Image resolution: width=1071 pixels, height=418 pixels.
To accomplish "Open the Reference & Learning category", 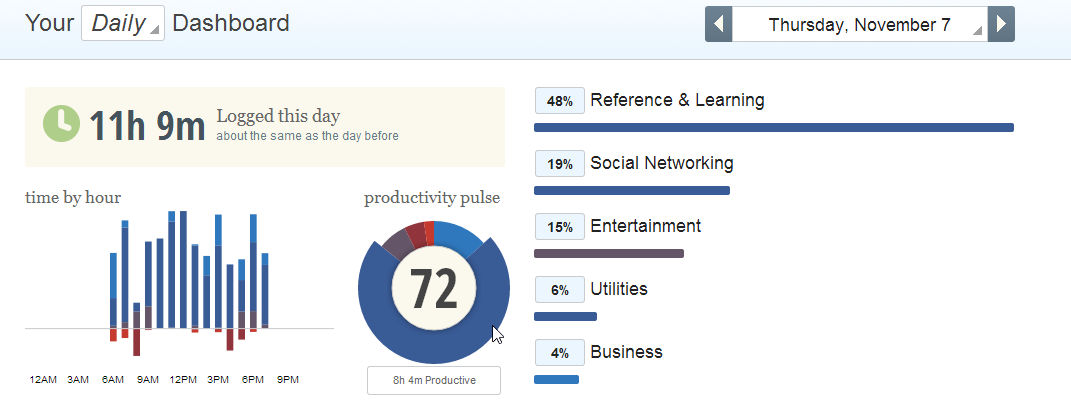I will [x=677, y=100].
